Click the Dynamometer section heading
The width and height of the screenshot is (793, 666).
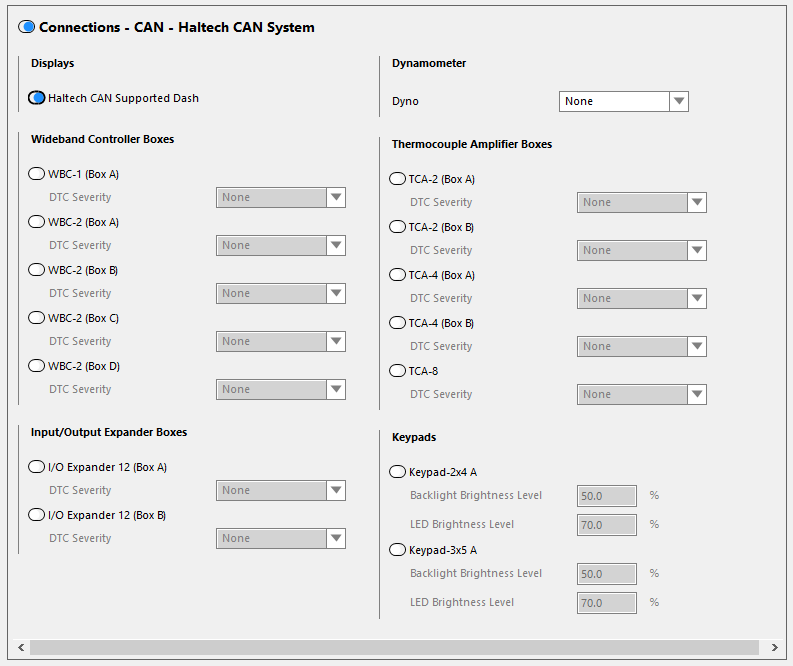point(429,63)
